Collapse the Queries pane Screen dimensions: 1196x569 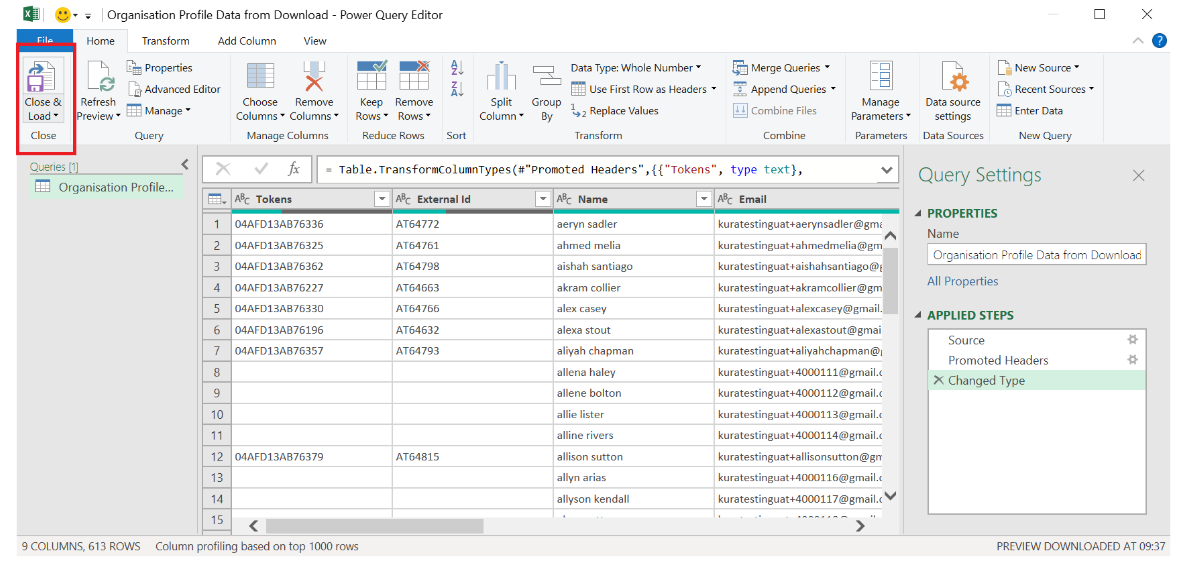click(184, 165)
